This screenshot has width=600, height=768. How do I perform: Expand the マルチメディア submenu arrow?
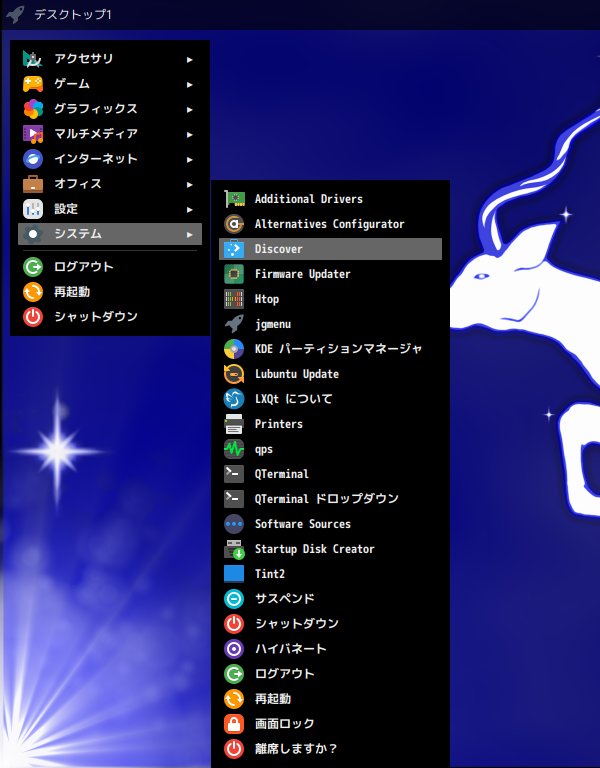[190, 135]
